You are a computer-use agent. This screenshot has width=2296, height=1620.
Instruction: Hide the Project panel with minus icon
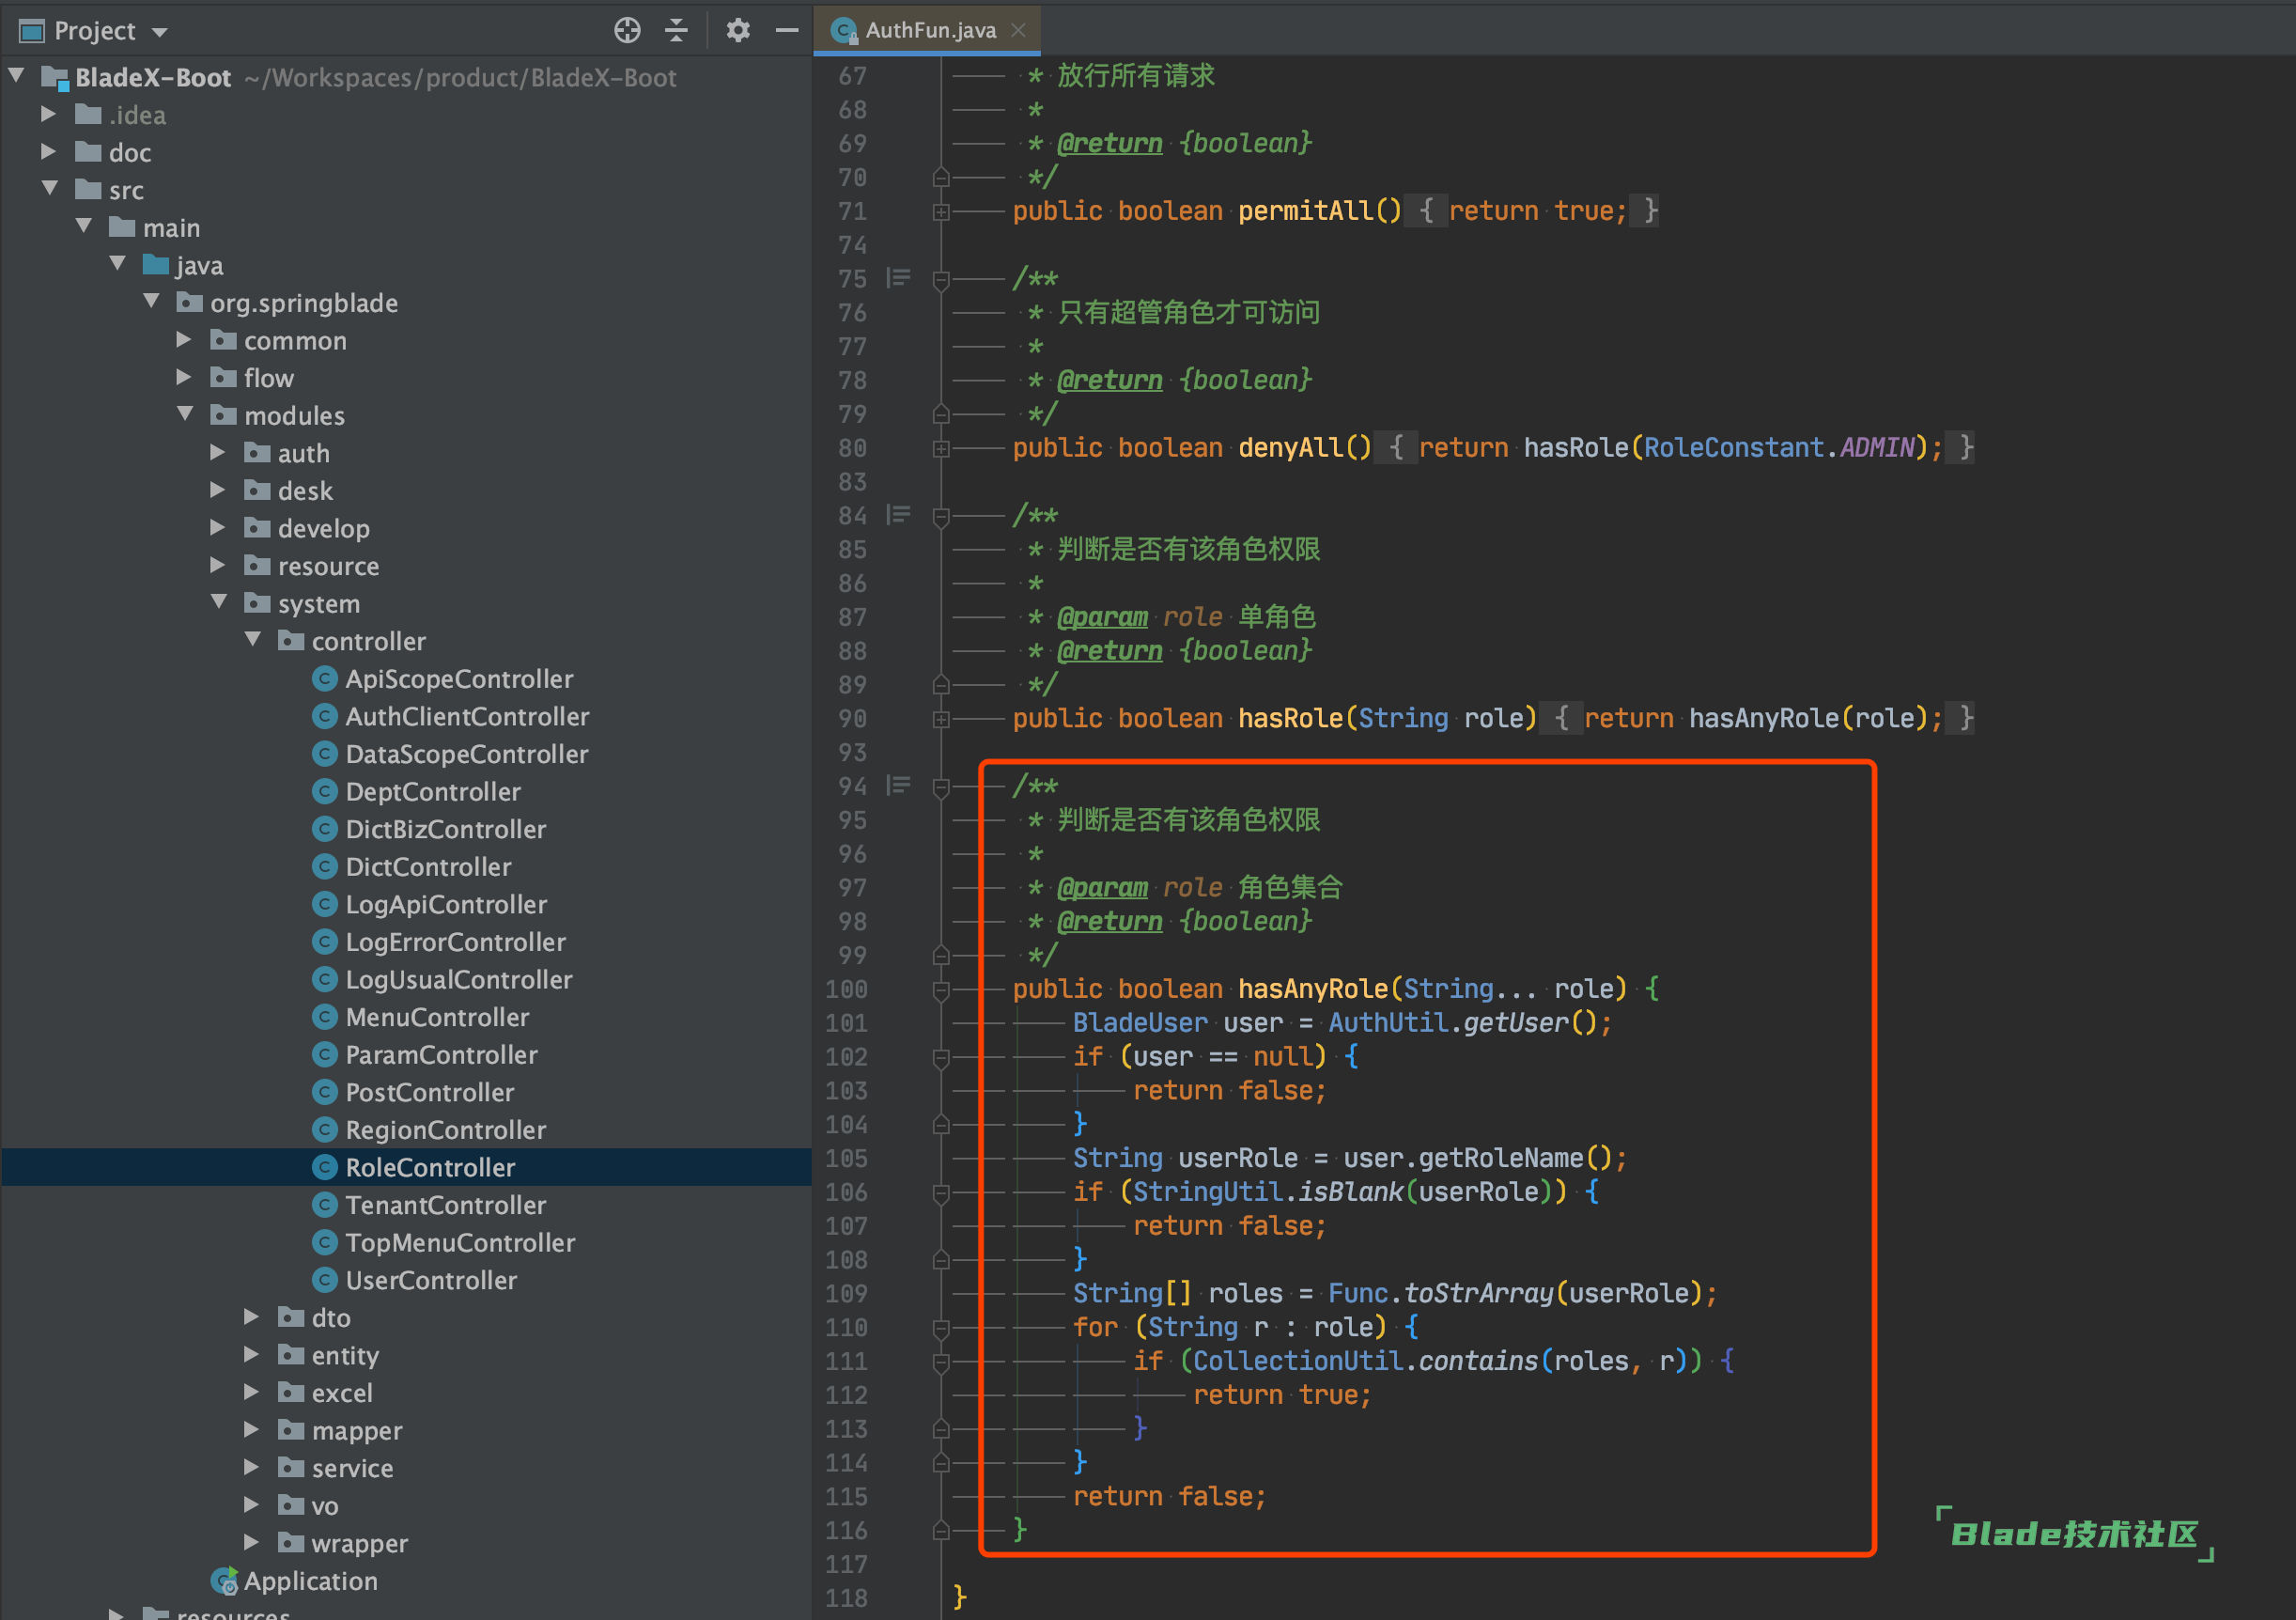point(787,30)
